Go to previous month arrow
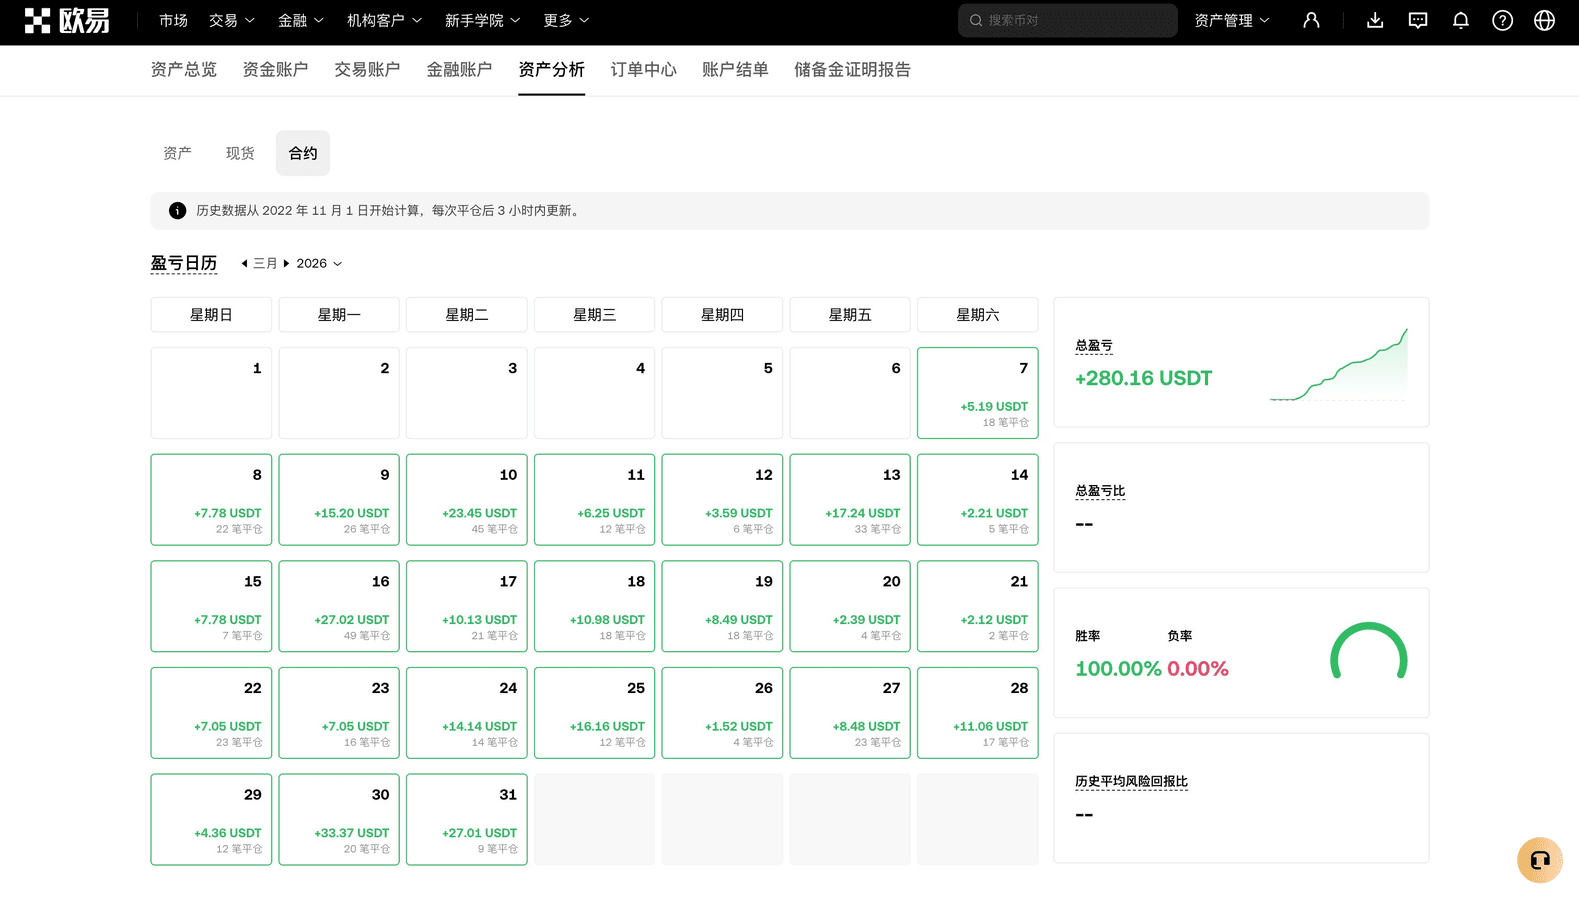 244,264
